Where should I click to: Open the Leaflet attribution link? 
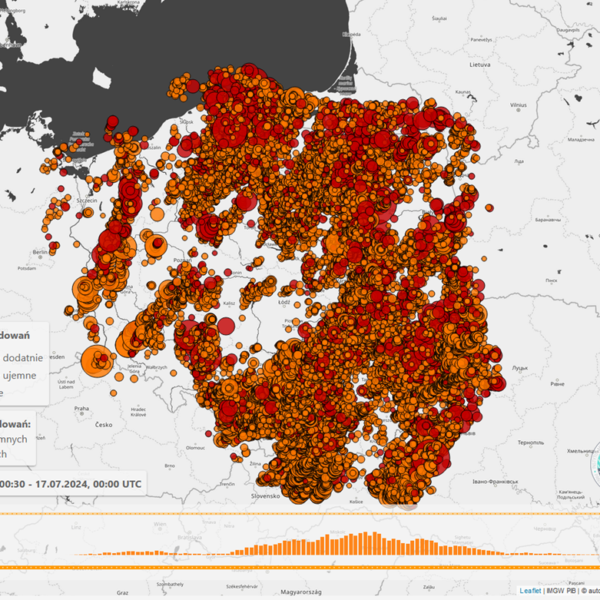[530, 591]
